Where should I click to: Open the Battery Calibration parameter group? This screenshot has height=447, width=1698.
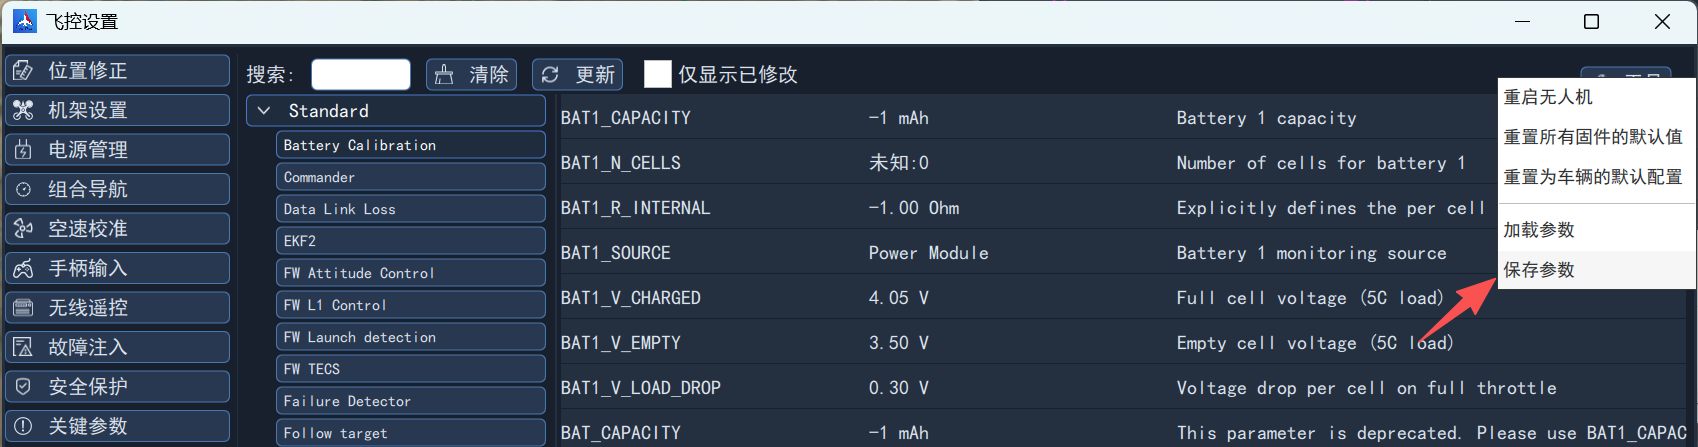tap(411, 145)
